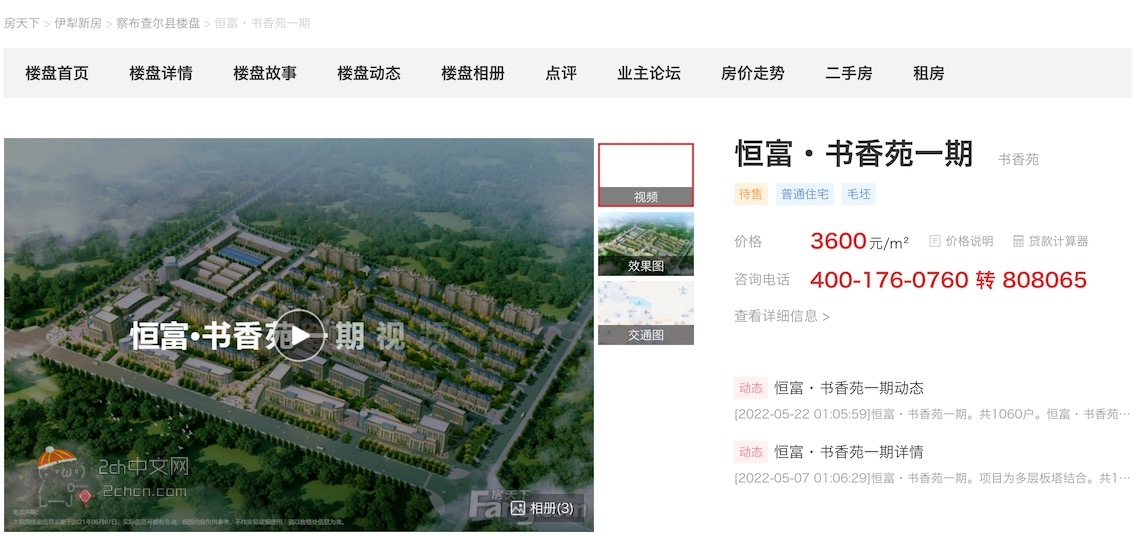Open the 恒富·书香苑一期详情 news link
Image resolution: width=1132 pixels, height=537 pixels.
point(849,453)
